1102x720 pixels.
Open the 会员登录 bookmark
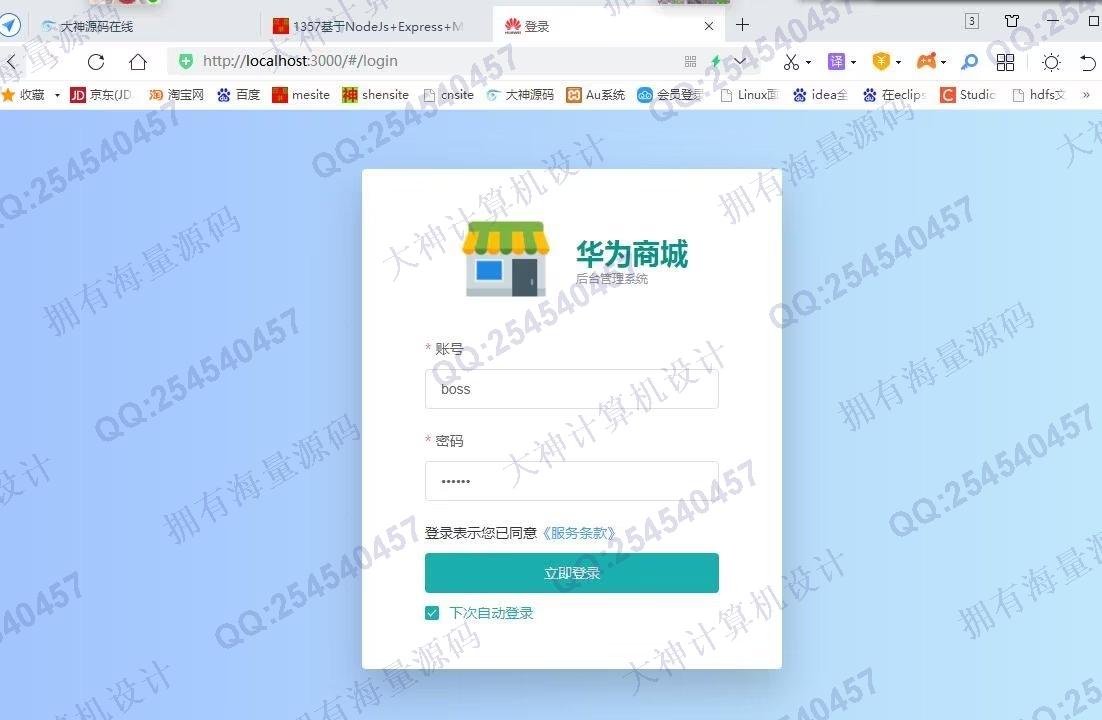click(670, 95)
